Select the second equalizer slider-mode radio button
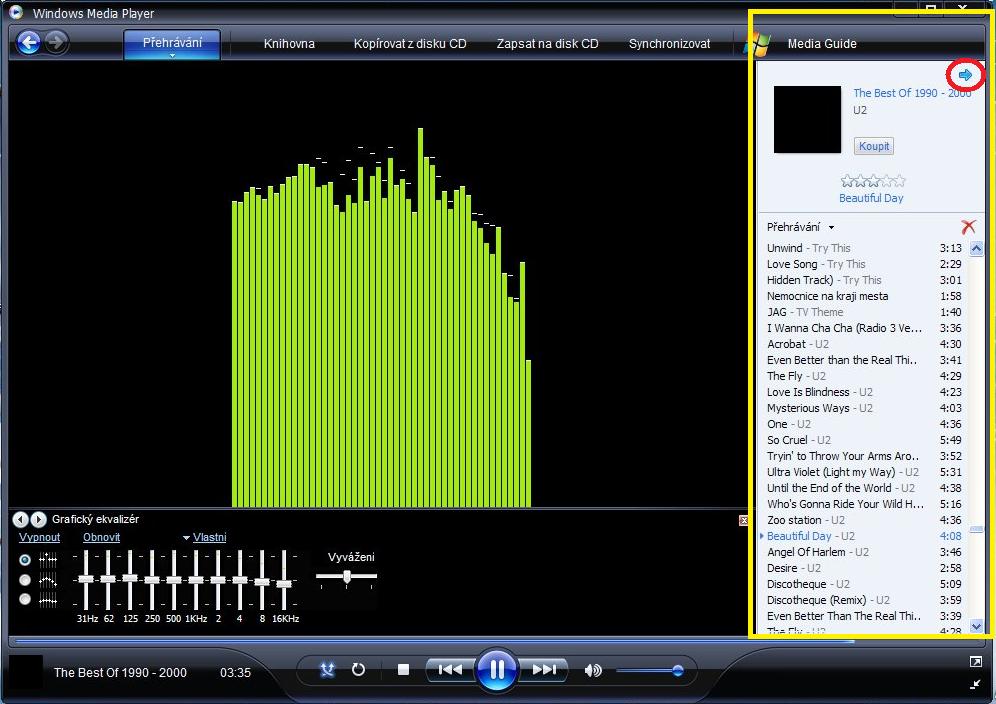This screenshot has height=704, width=996. [25, 580]
